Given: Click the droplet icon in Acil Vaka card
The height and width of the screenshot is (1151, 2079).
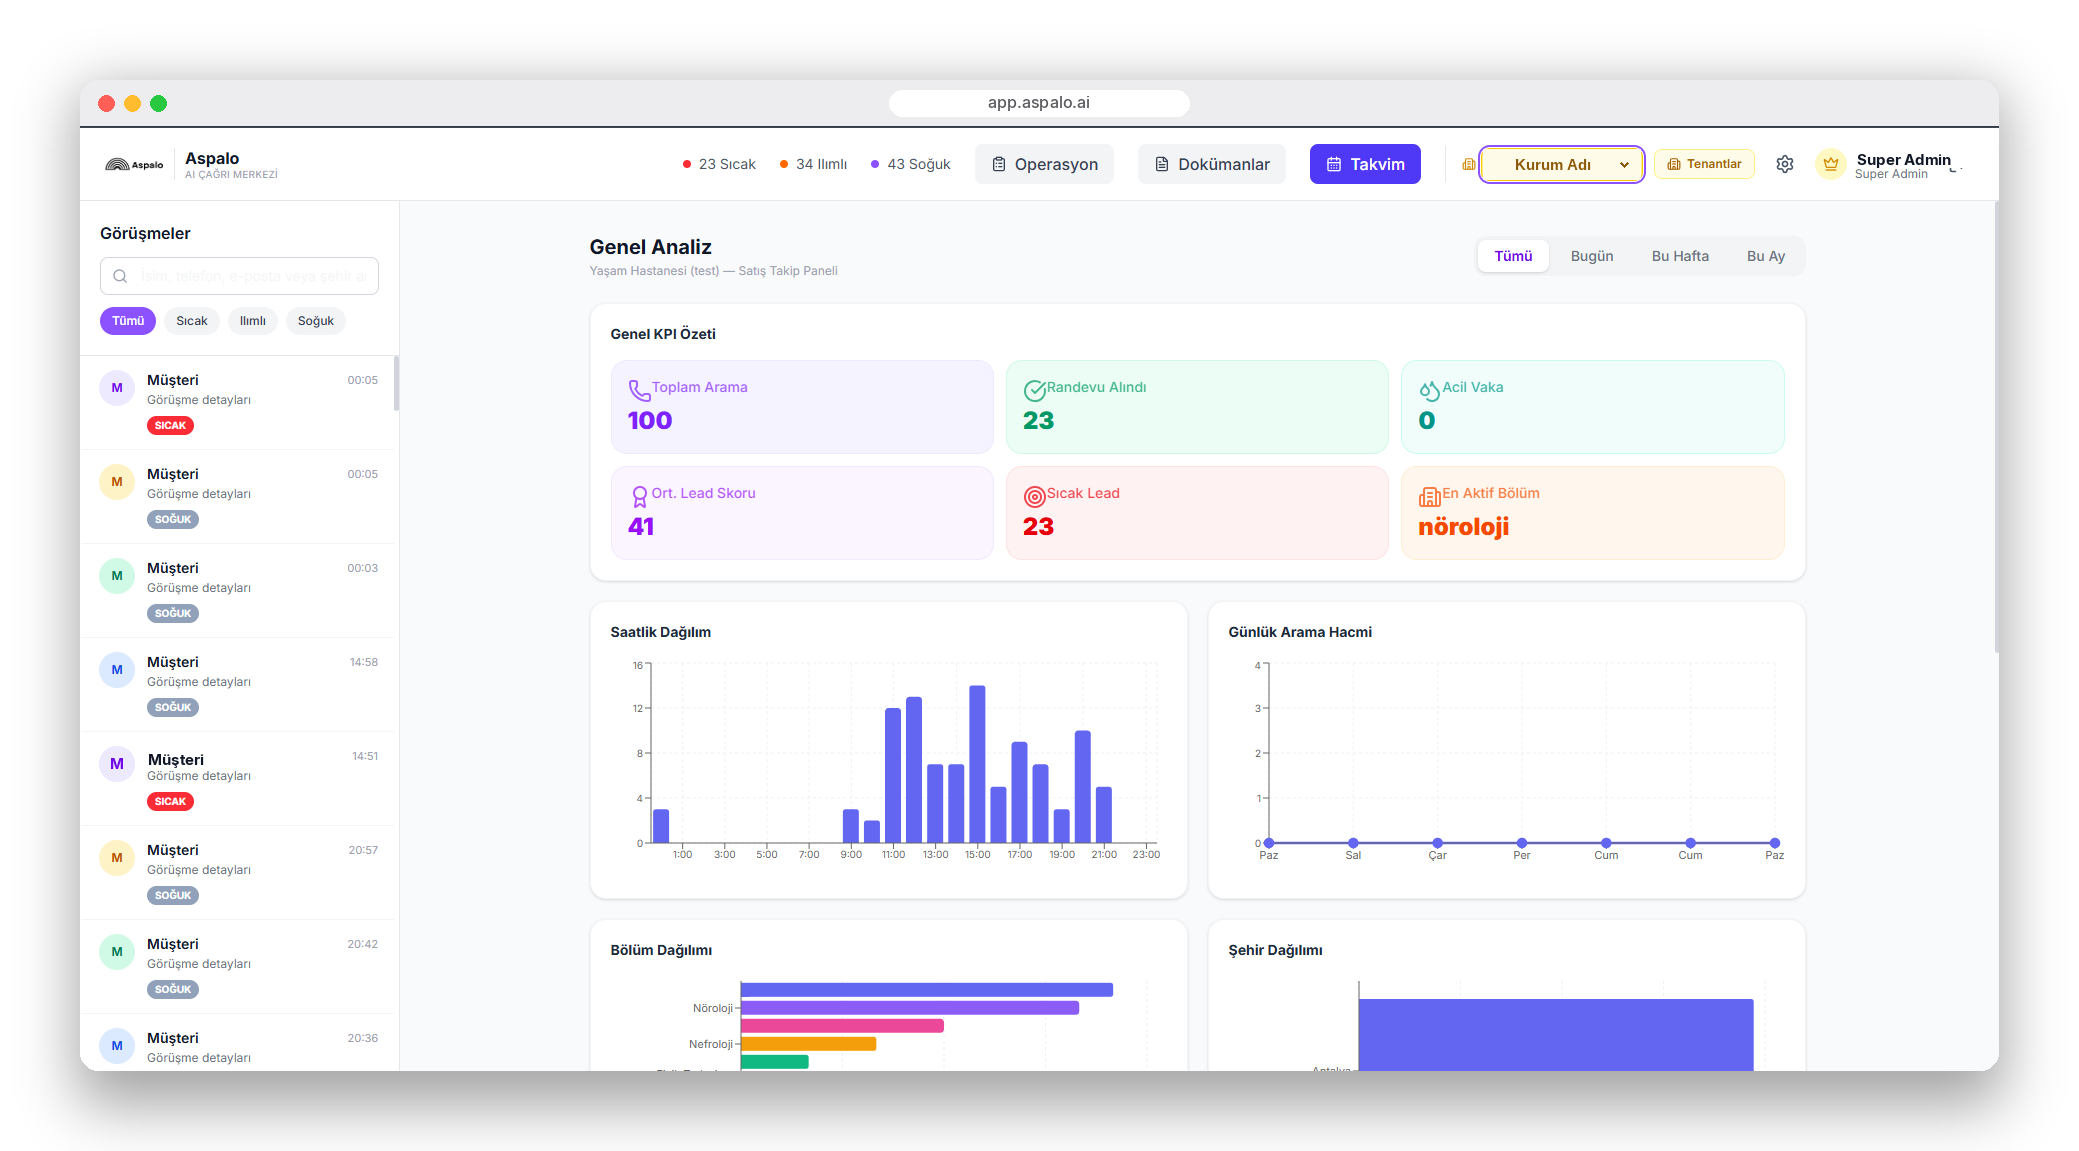Looking at the screenshot, I should click(1429, 390).
